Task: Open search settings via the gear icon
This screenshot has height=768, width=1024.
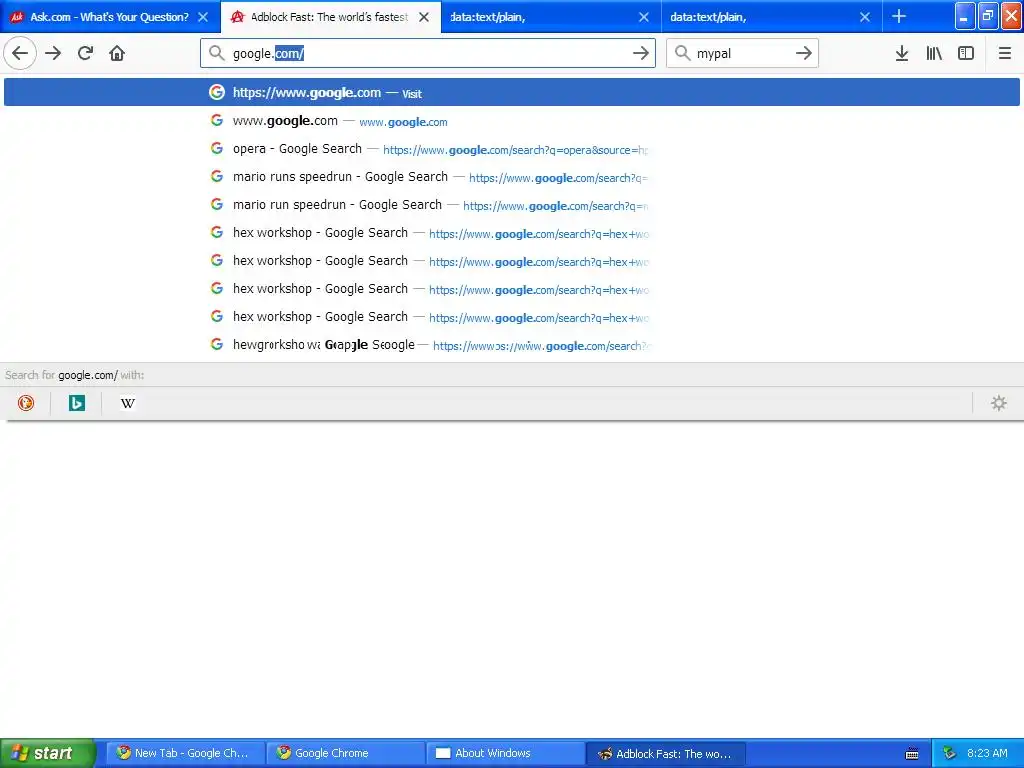Action: [x=999, y=403]
